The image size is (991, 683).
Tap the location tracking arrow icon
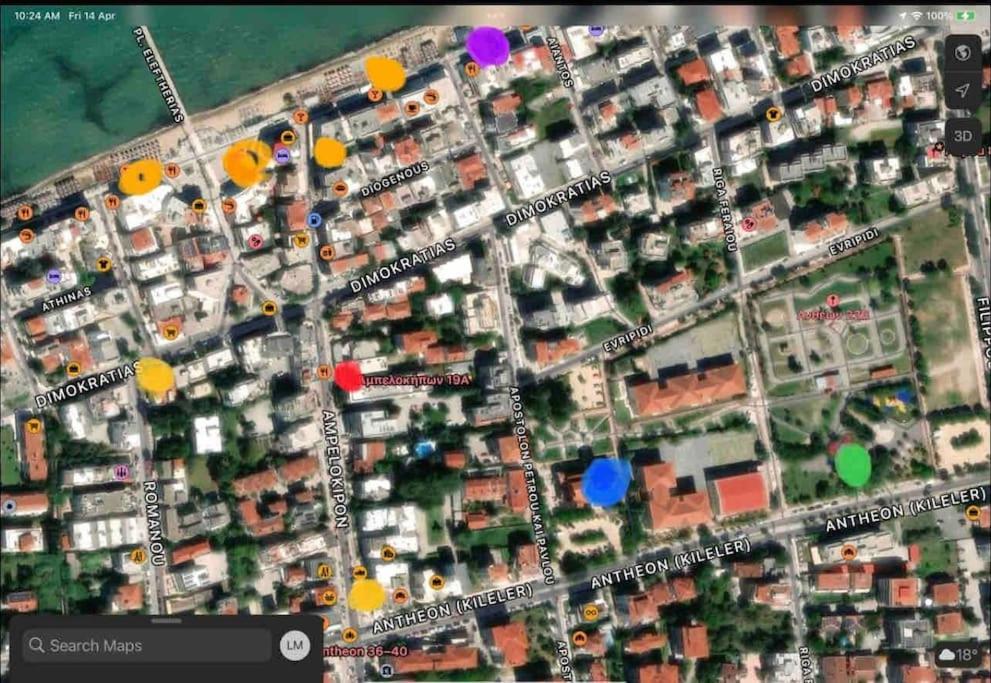coord(961,92)
